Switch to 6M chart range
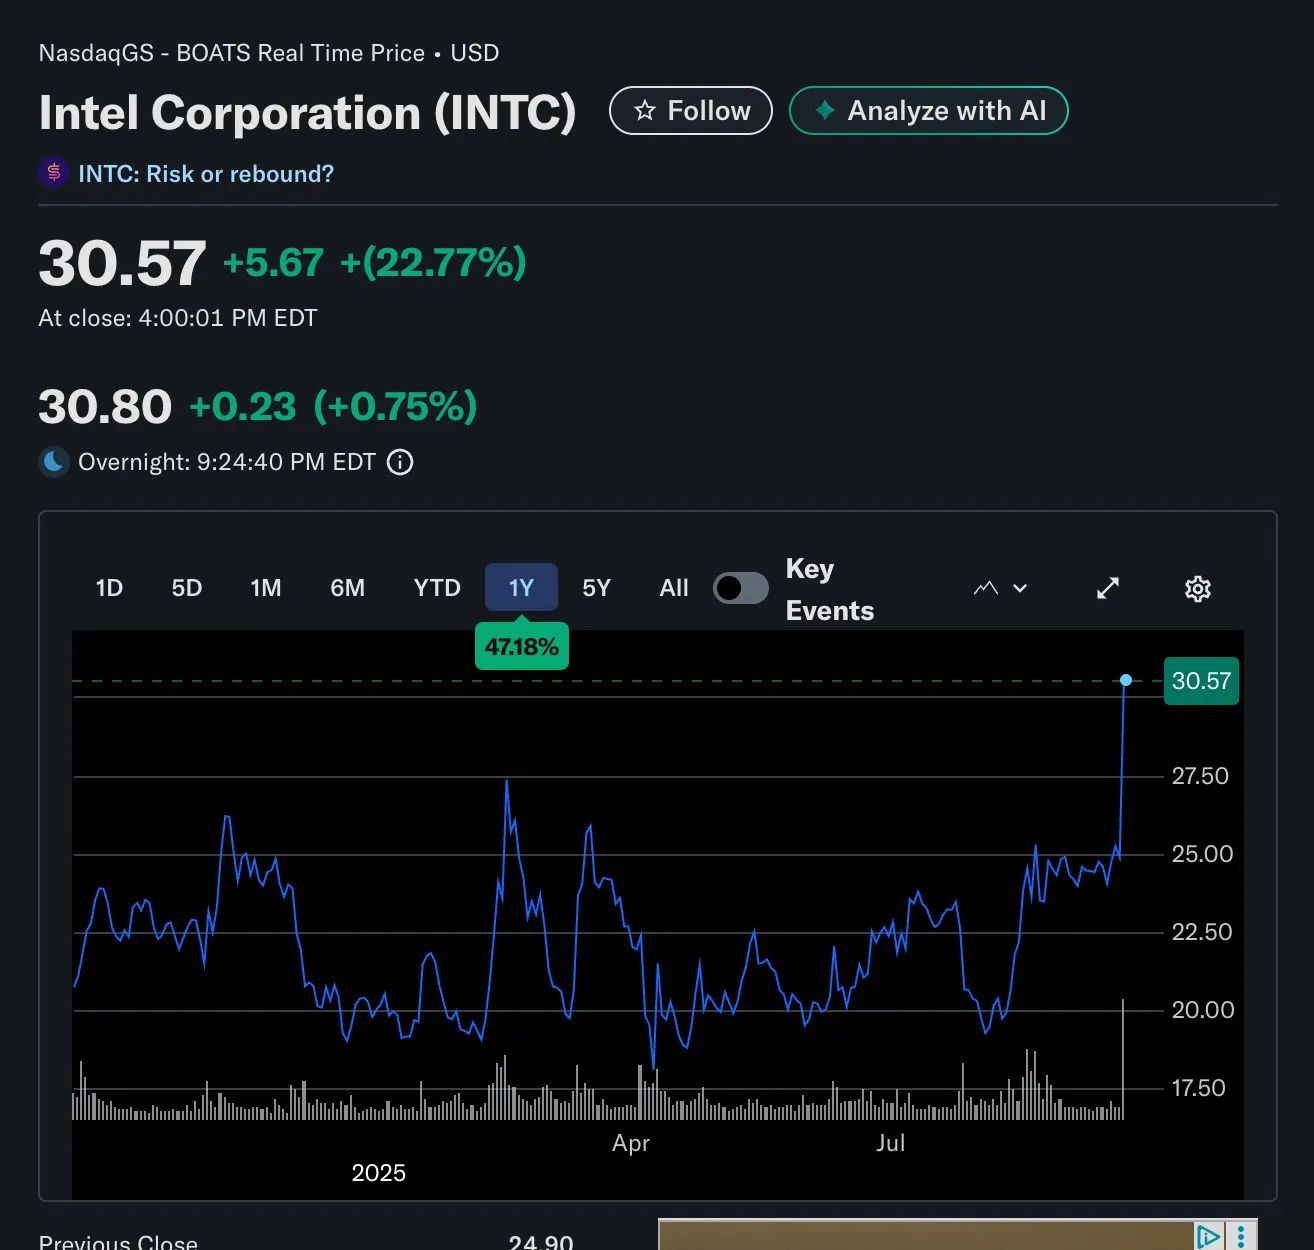 point(347,588)
